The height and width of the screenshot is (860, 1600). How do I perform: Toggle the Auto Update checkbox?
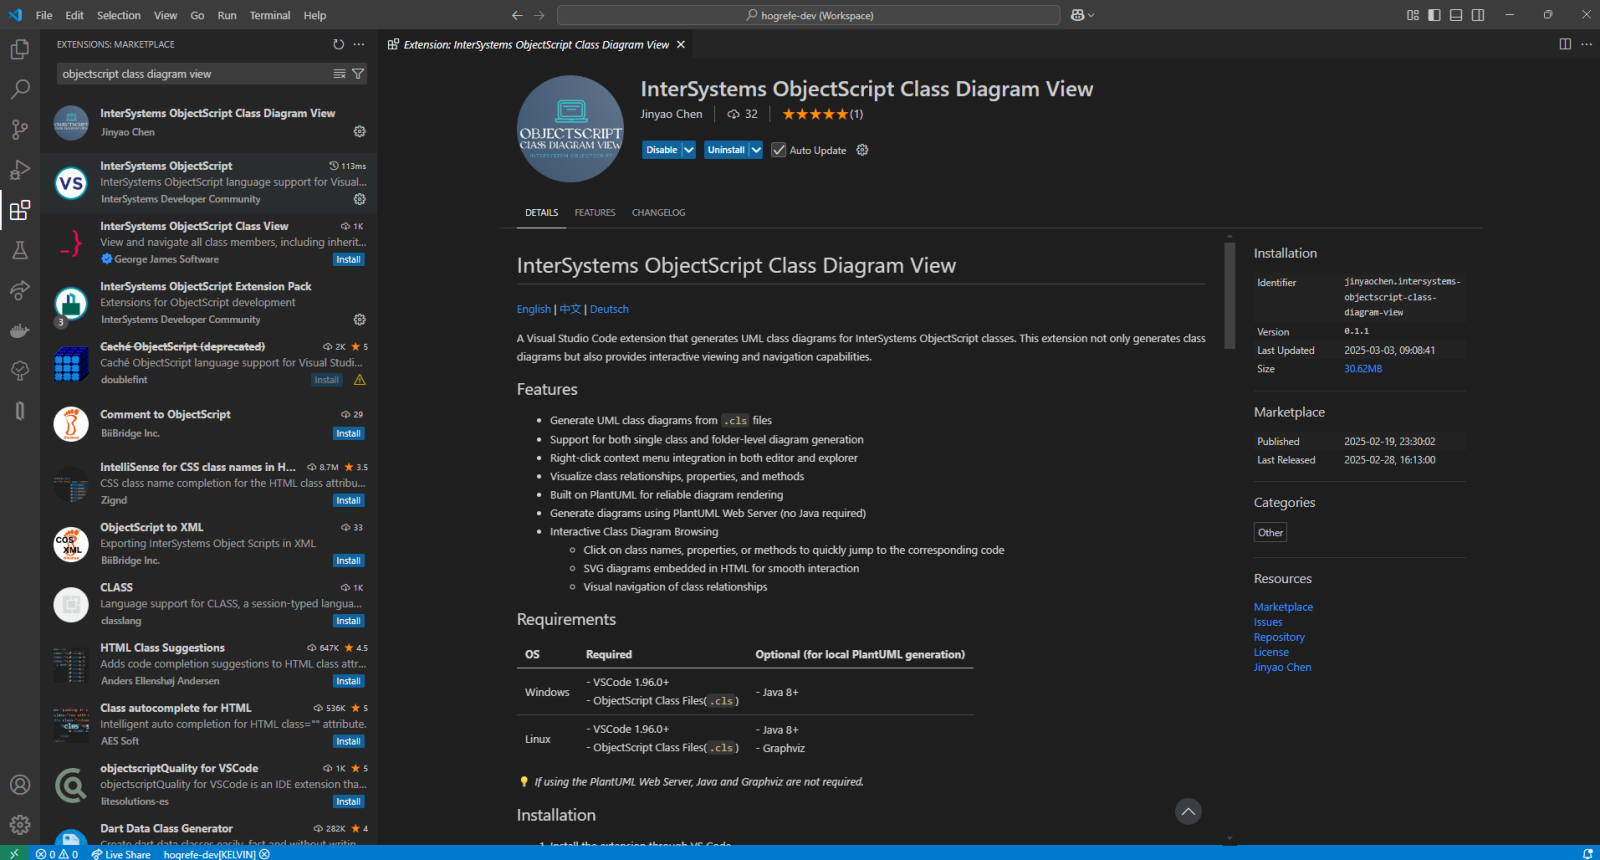(778, 150)
